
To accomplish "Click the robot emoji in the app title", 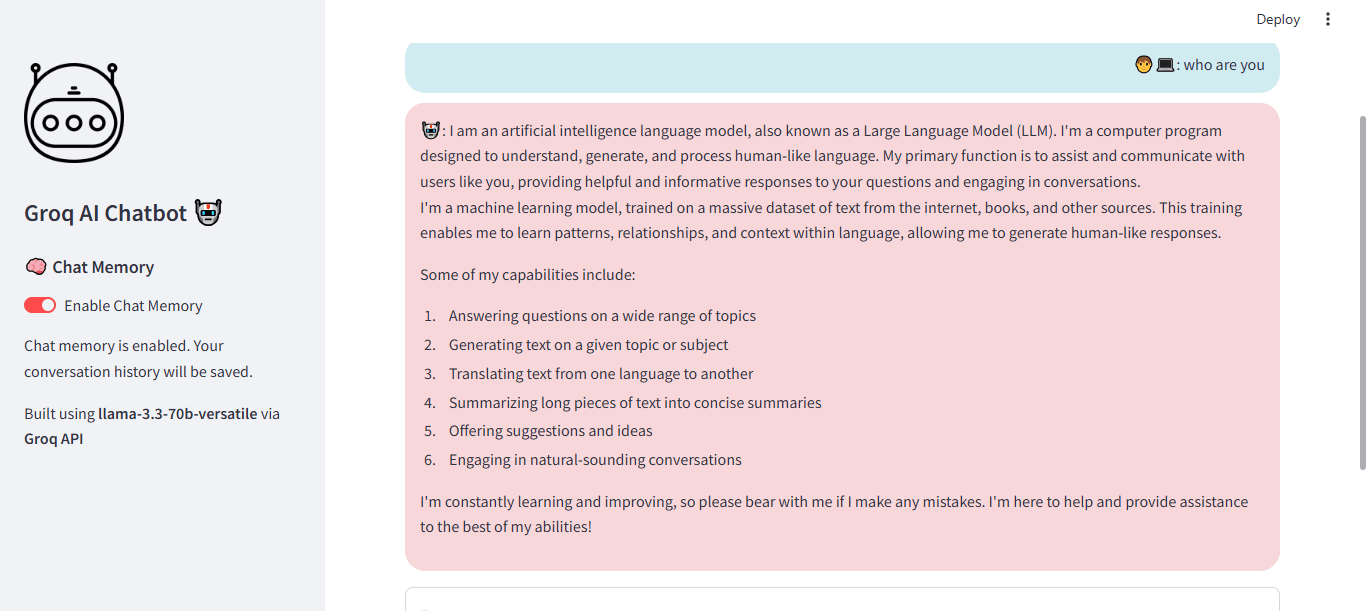I will 207,211.
